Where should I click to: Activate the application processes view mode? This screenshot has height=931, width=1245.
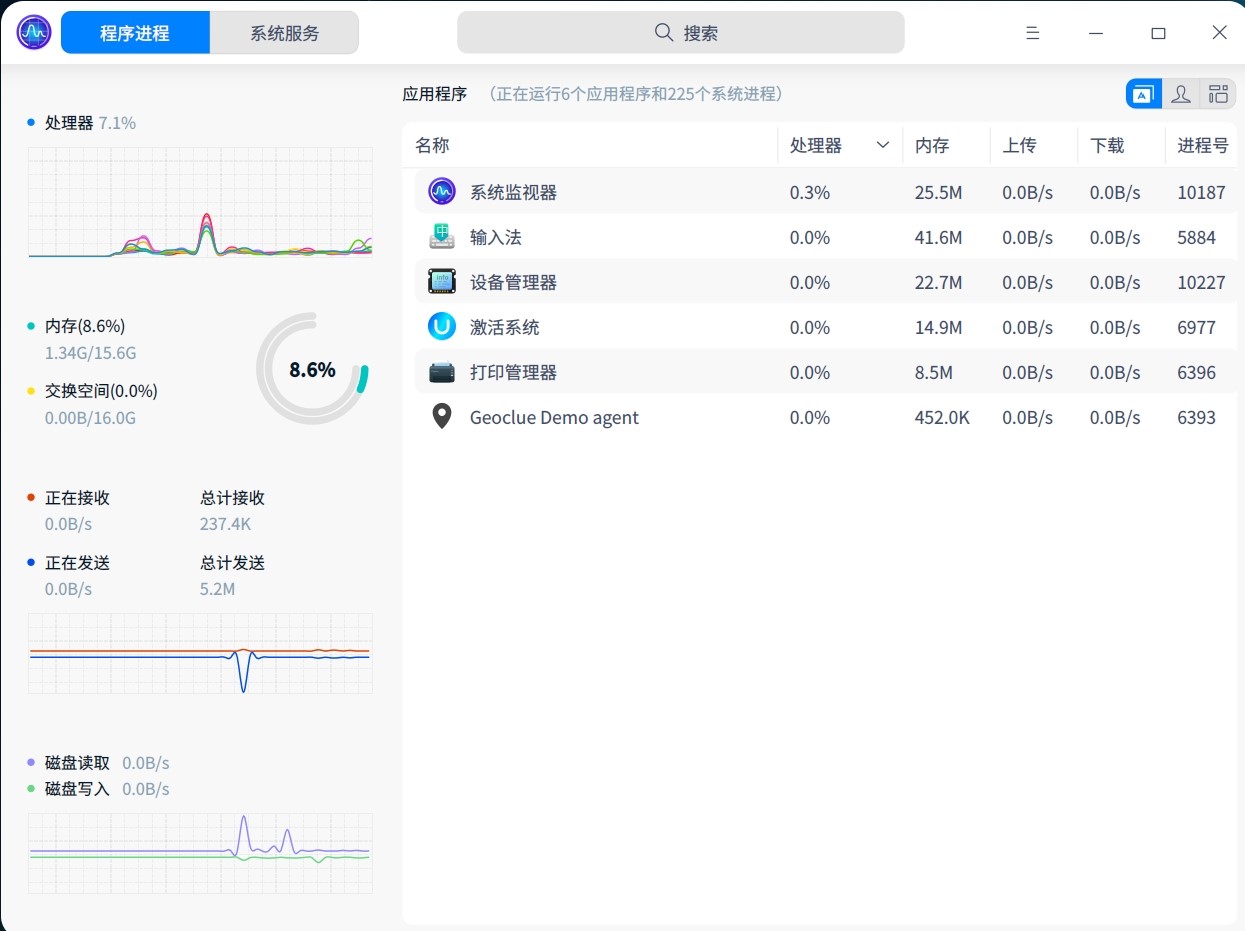coord(1143,93)
